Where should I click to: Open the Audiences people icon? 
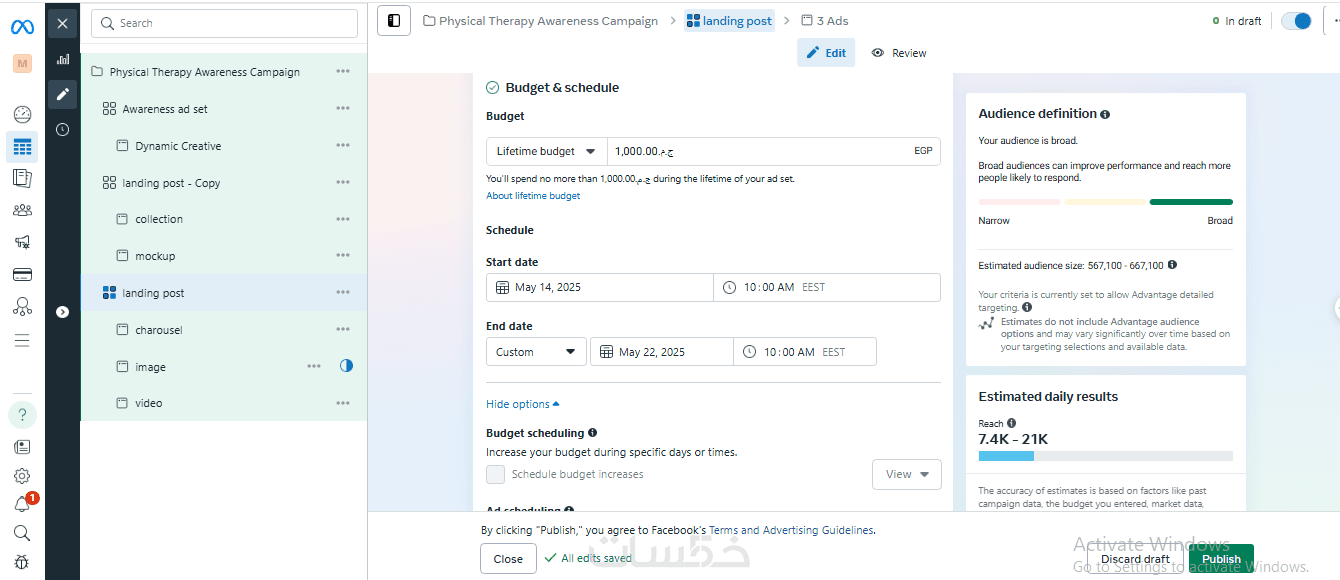tap(22, 210)
